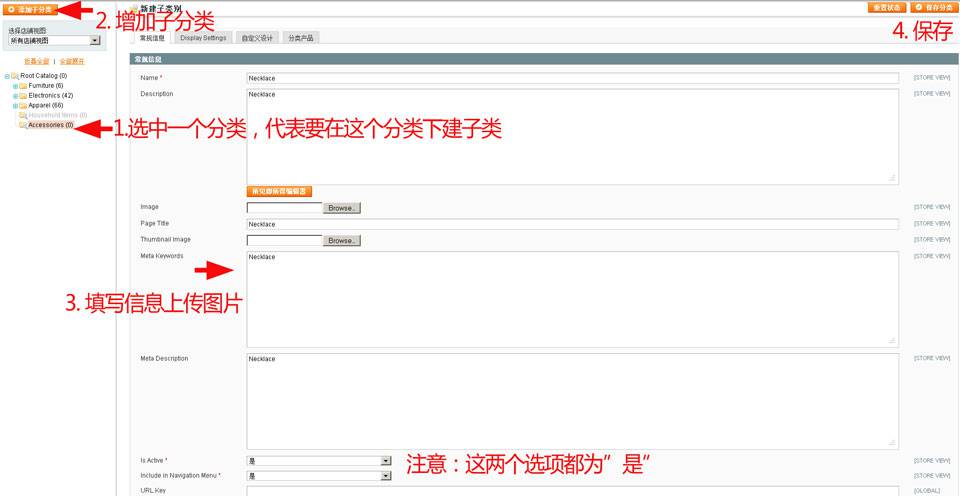Click the expand-all link above the category tree
960x496 pixels.
72,61
